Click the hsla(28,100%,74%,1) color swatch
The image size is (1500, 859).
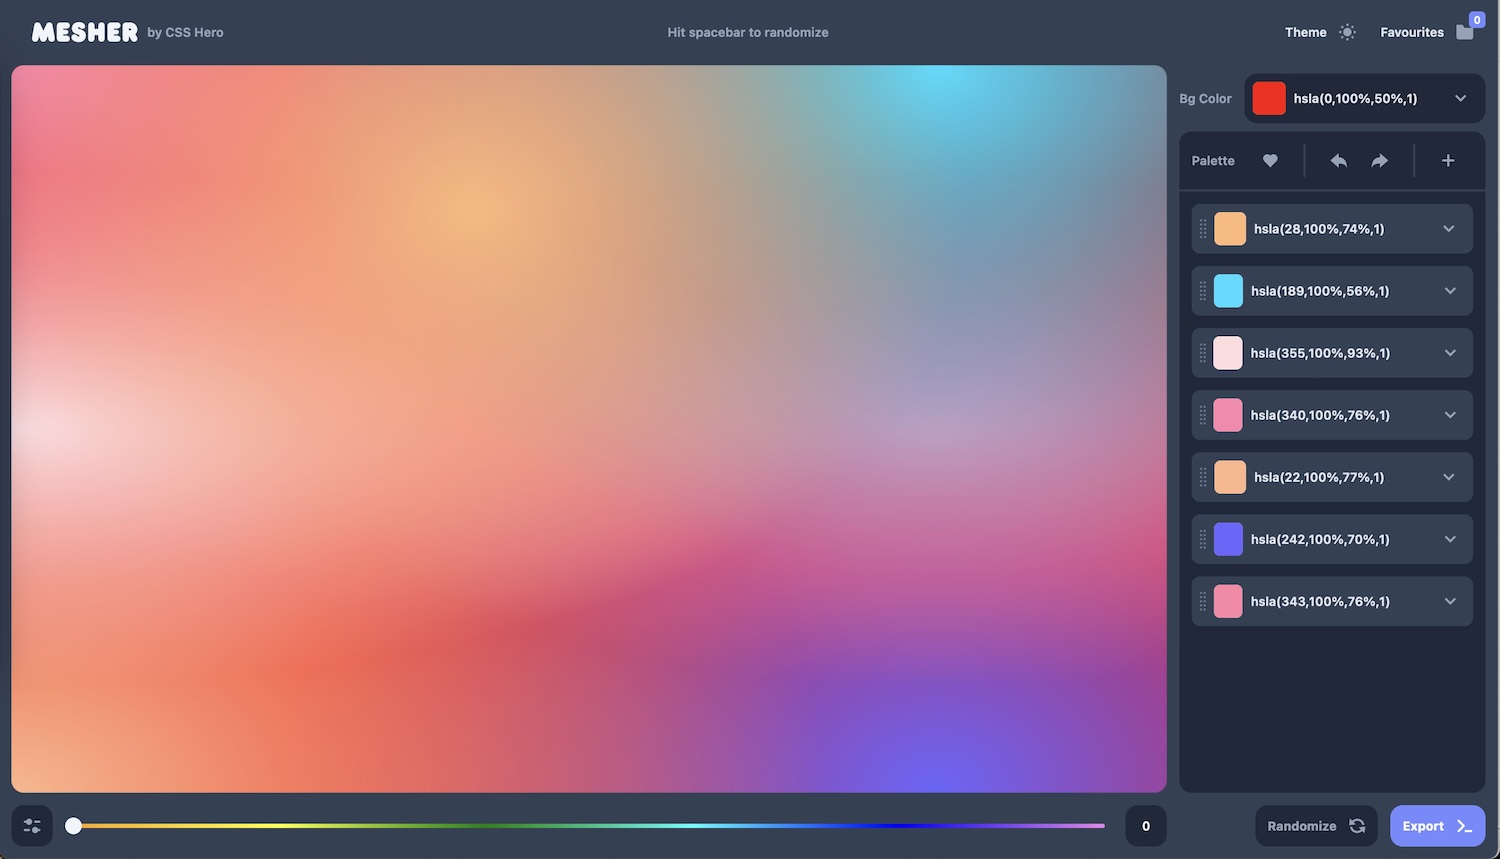(x=1230, y=229)
